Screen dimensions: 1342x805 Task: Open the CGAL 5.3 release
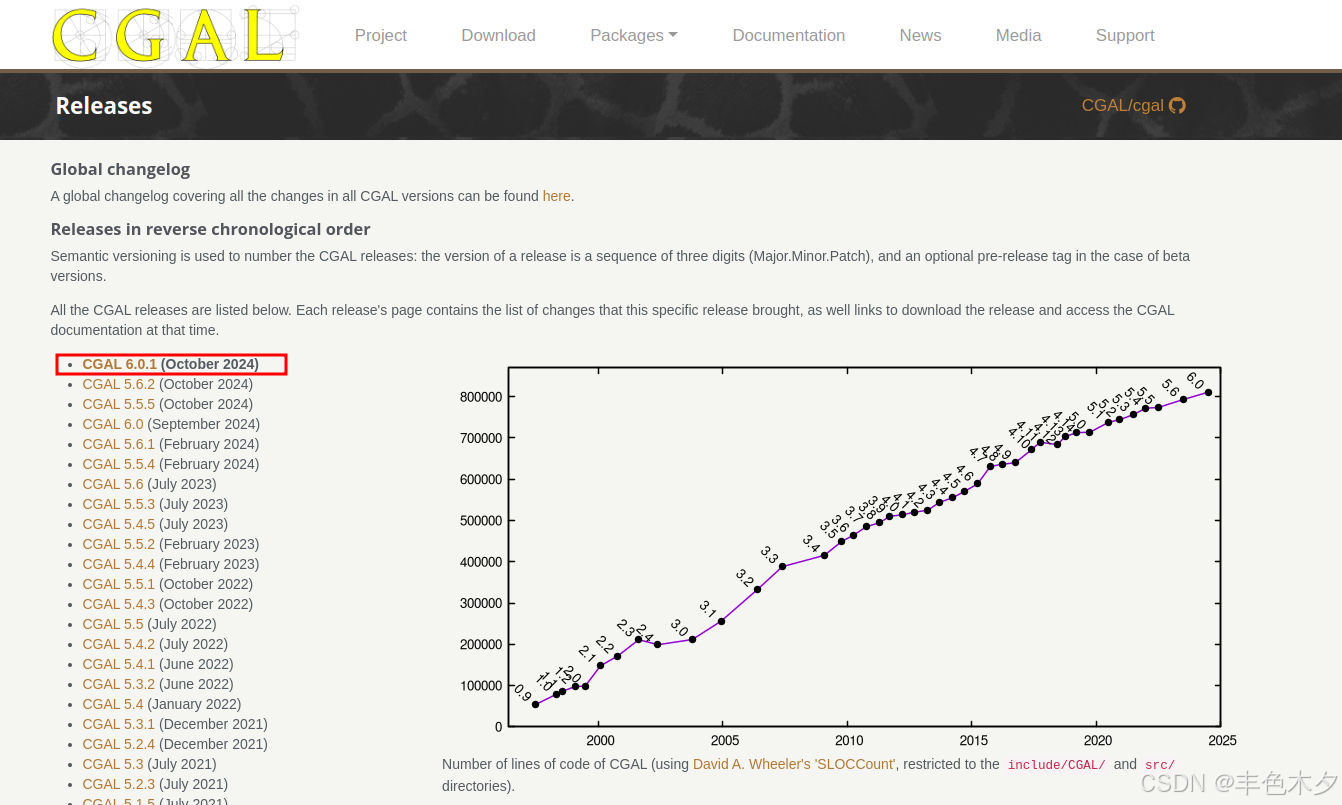[x=113, y=764]
